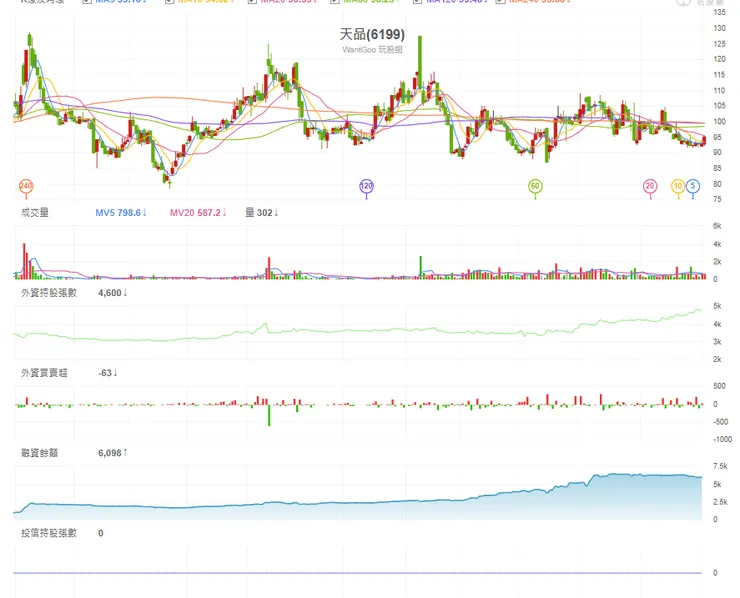The width and height of the screenshot is (740, 598).
Task: Select the pink 20 MA marker pin
Action: tap(650, 186)
